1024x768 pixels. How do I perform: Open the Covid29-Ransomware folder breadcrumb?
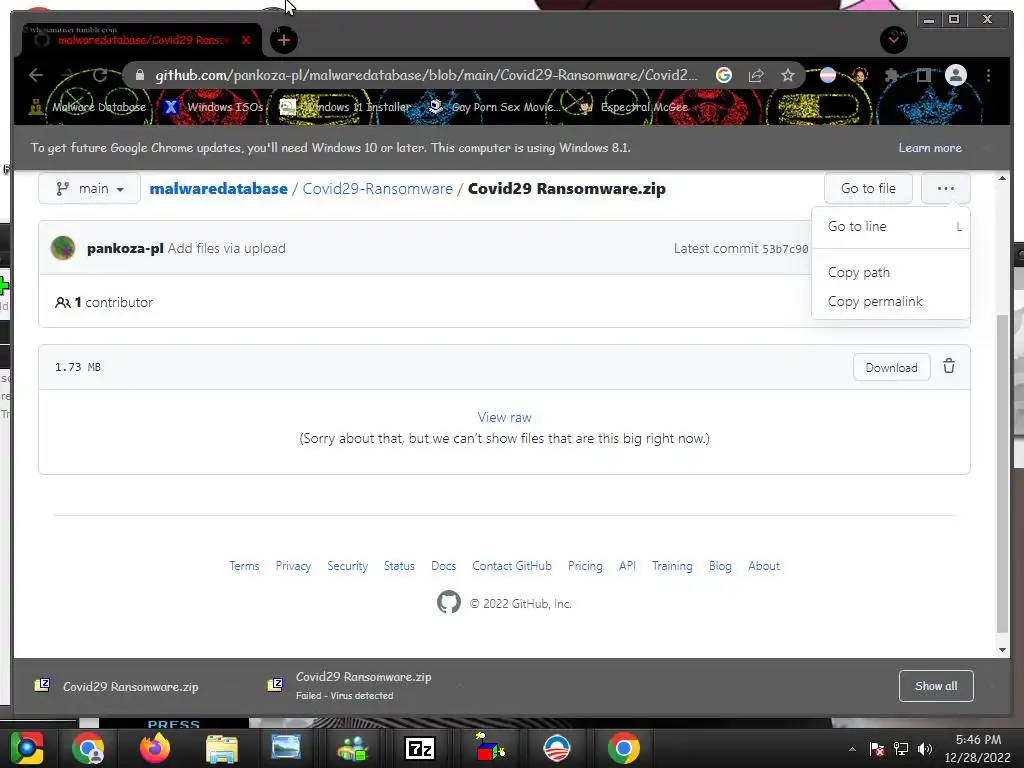pos(377,189)
